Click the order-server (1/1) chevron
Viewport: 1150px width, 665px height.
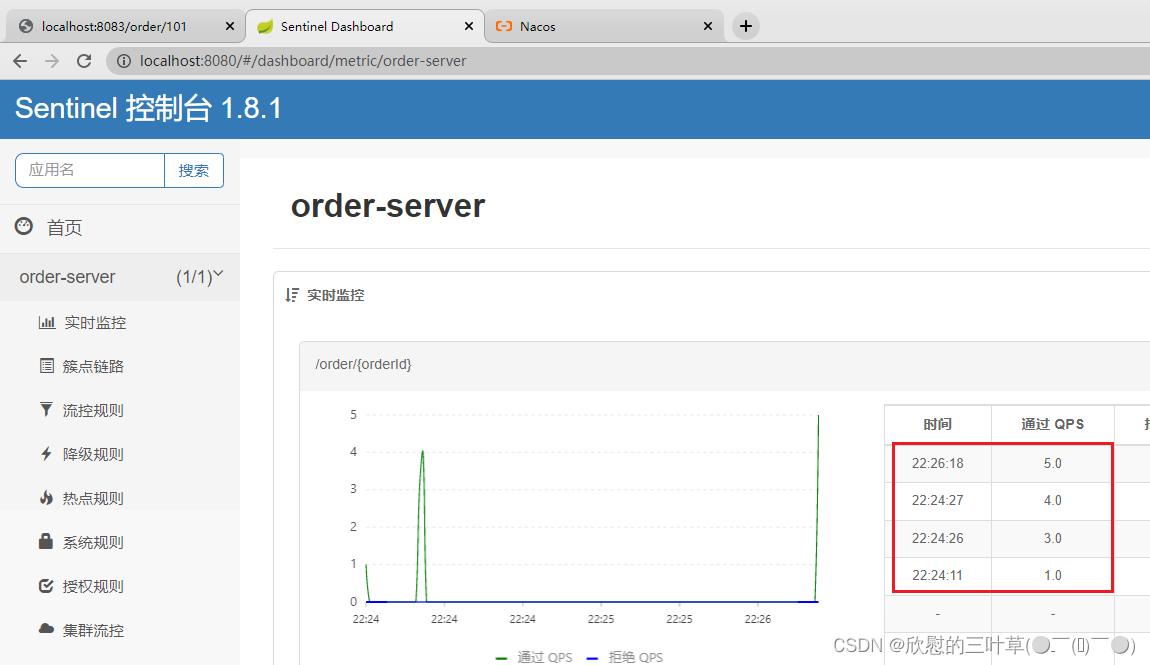(x=218, y=274)
